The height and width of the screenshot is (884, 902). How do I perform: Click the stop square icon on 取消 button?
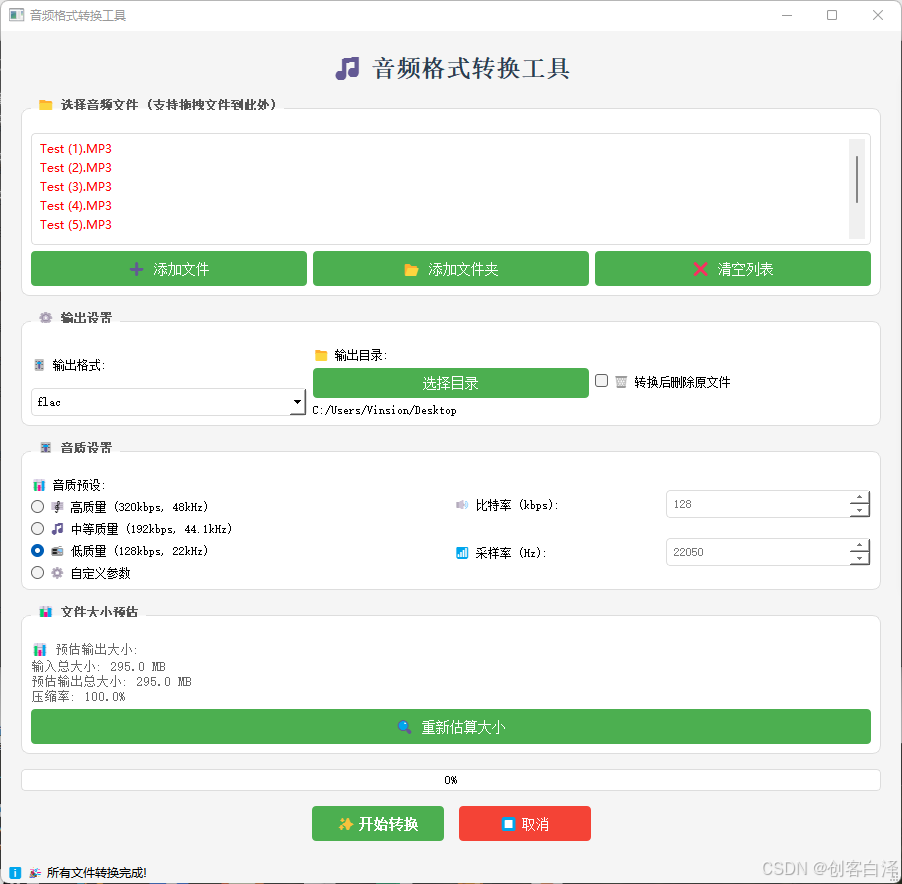[508, 824]
